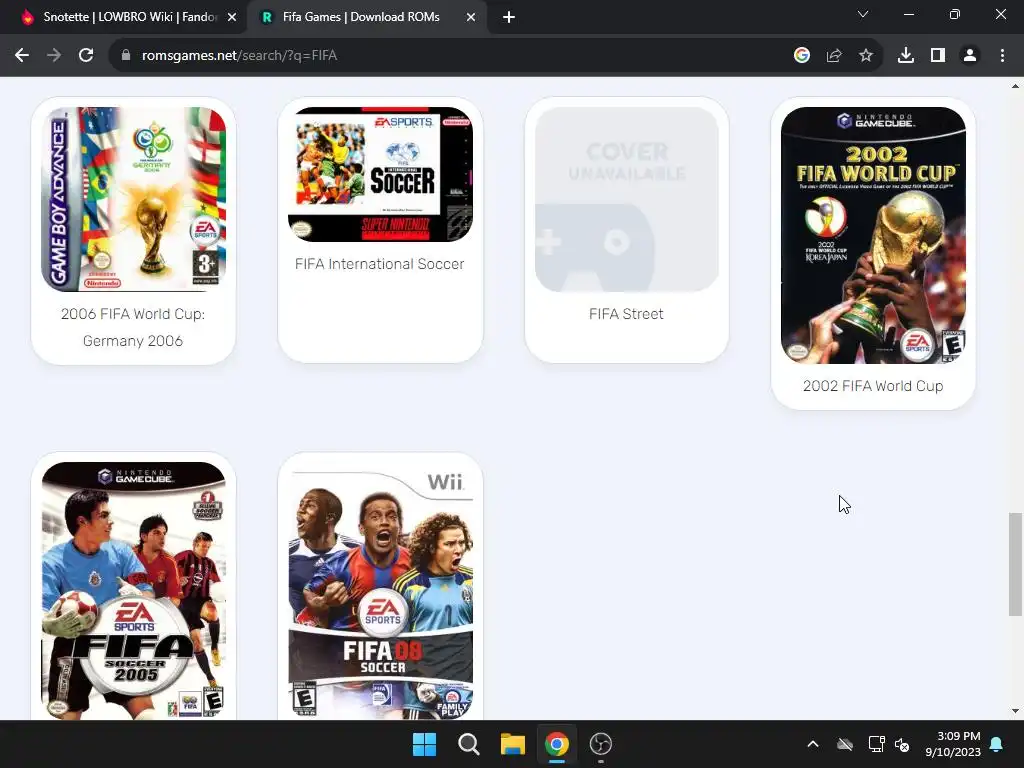Screen dimensions: 1024x768
Task: Toggle the browser side panel
Action: coord(938,56)
